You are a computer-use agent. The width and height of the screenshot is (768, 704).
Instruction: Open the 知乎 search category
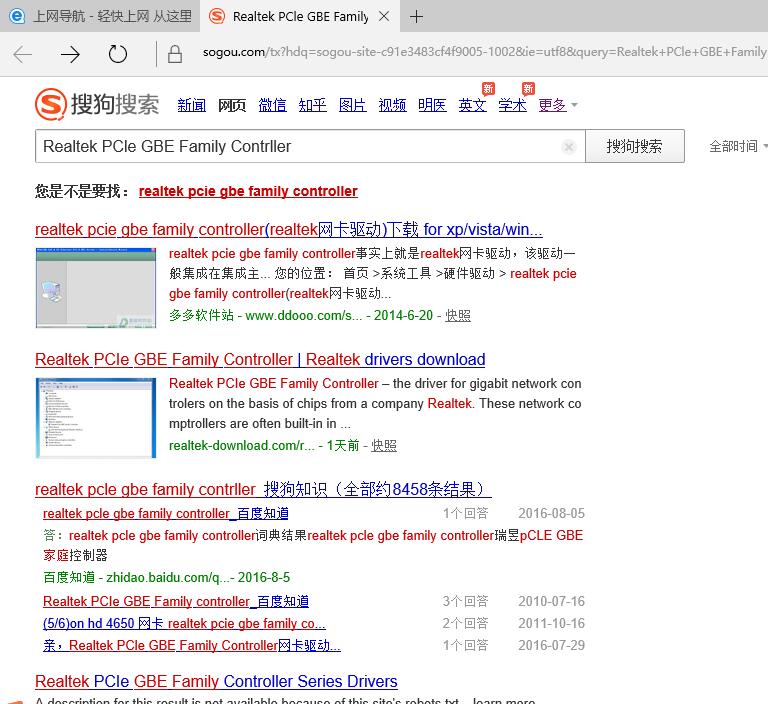312,105
